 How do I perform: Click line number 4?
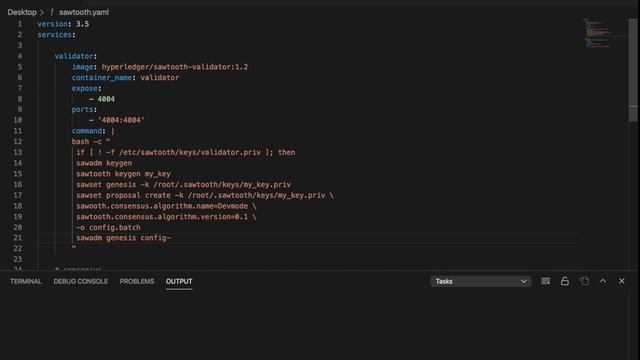point(20,56)
